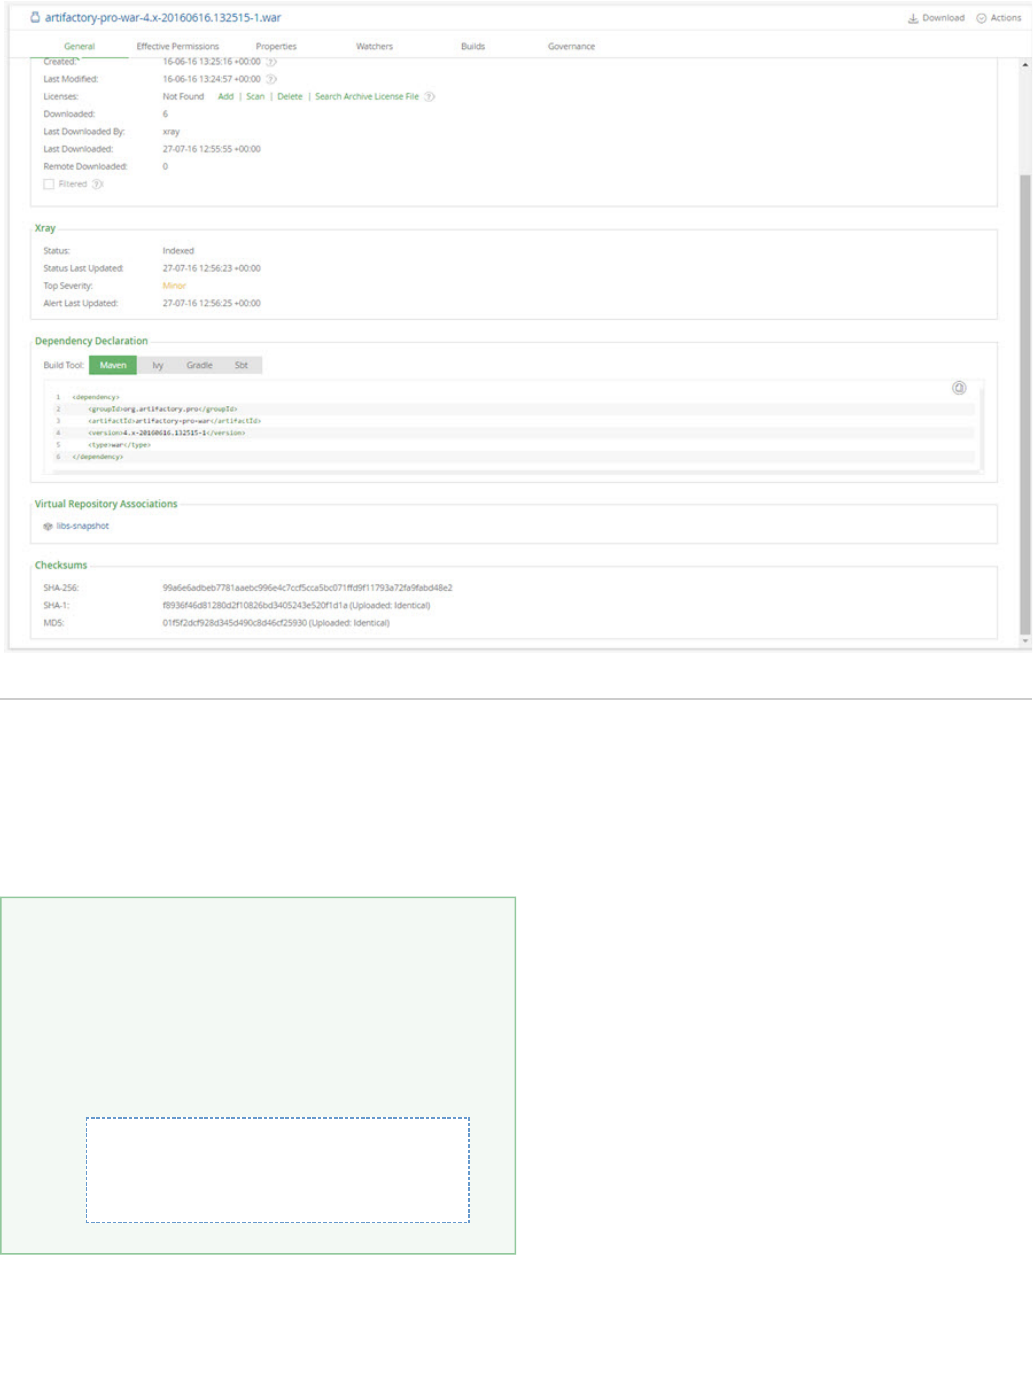Click the help icon next to Last Modified
This screenshot has width=1033, height=1392.
pos(271,79)
